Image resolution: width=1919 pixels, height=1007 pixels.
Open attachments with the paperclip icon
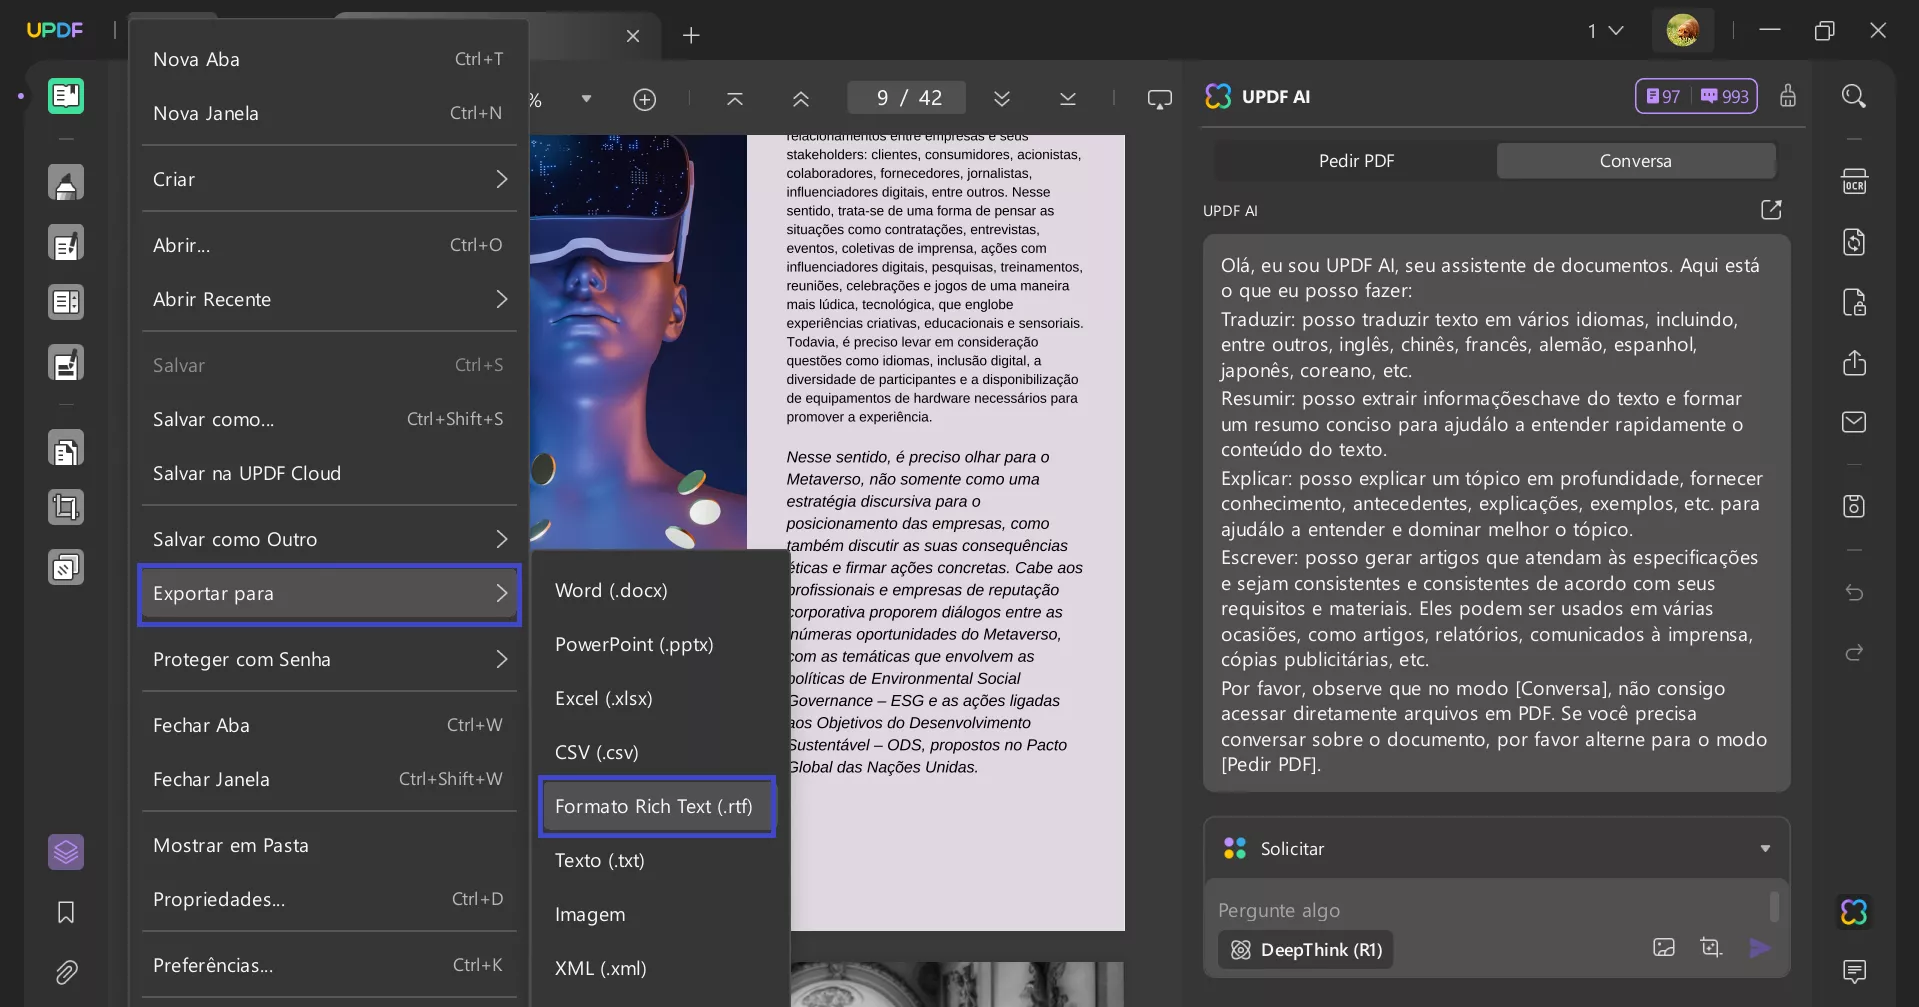pyautogui.click(x=66, y=972)
